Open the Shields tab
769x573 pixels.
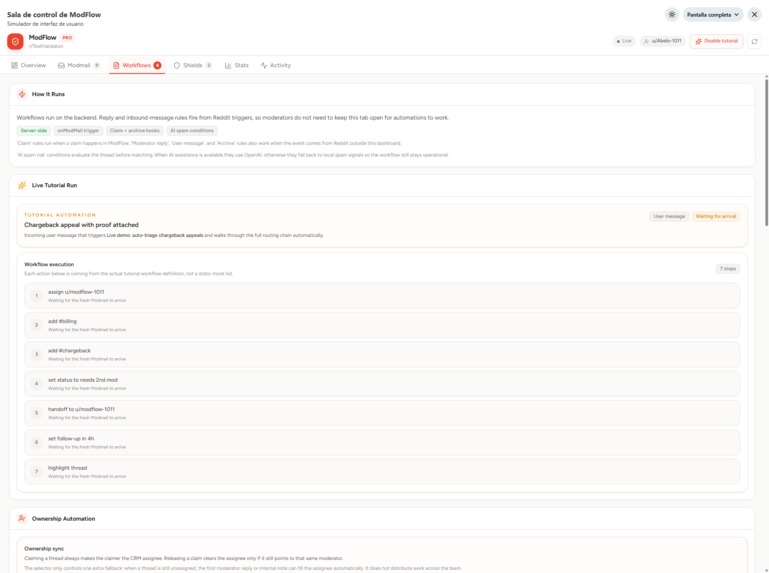[193, 65]
